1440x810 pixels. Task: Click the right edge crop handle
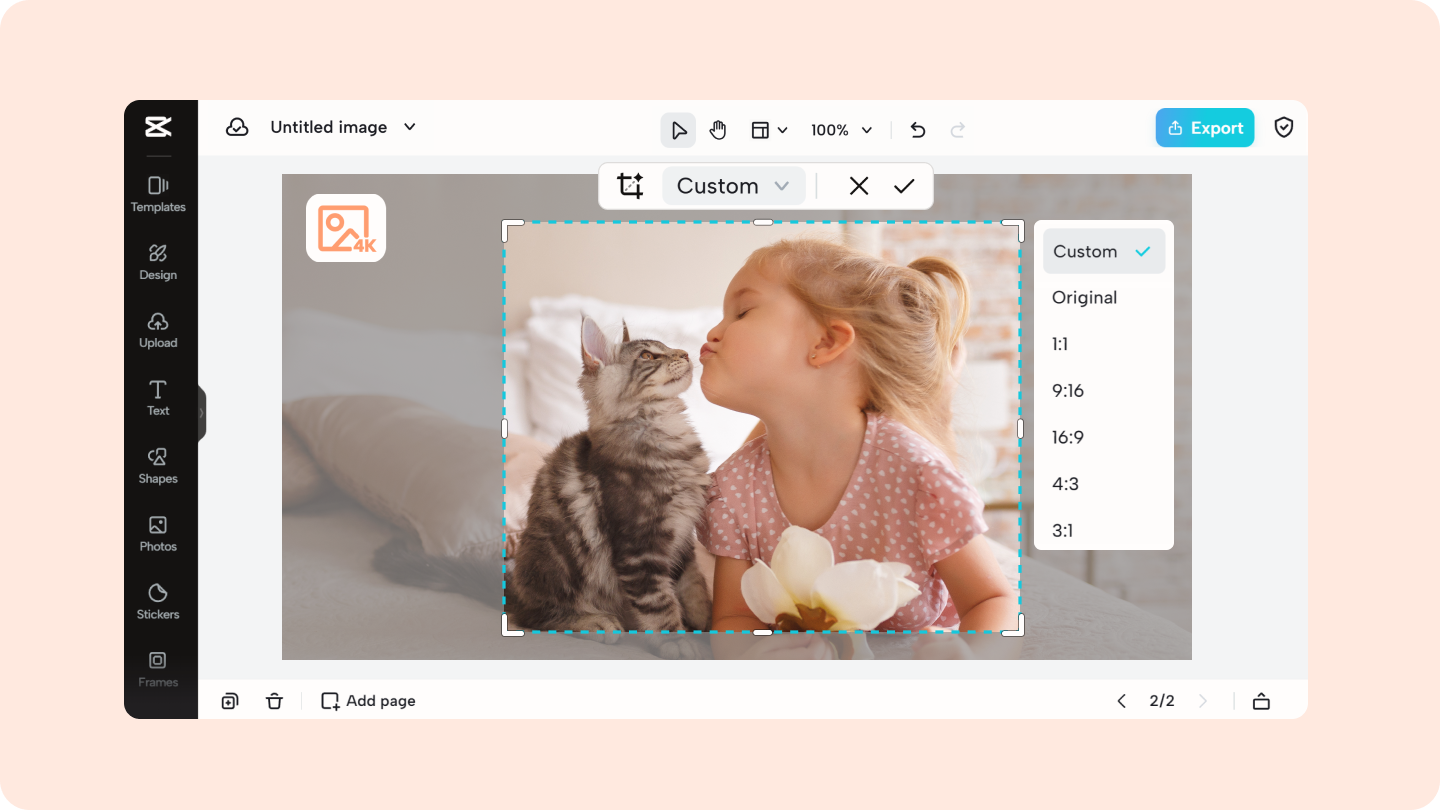(1020, 428)
